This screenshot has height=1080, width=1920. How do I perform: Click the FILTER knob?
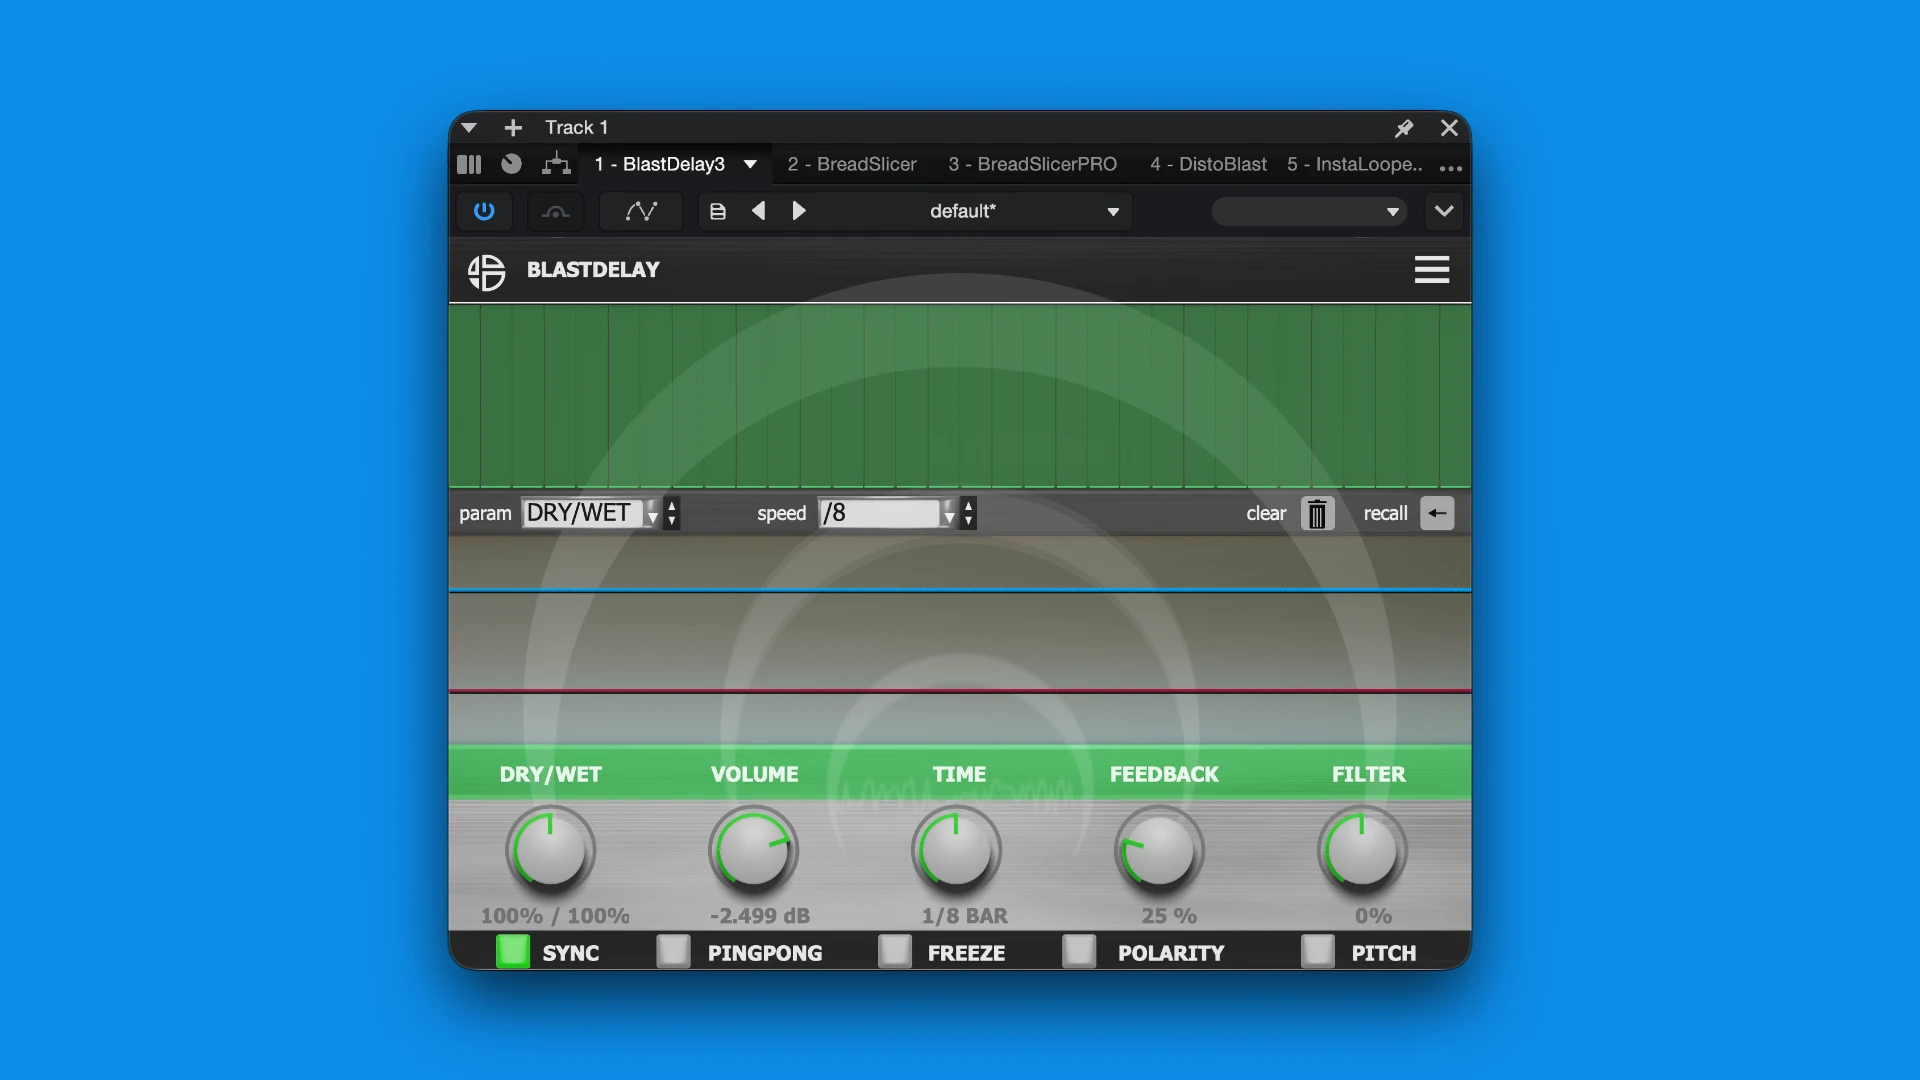pos(1362,851)
